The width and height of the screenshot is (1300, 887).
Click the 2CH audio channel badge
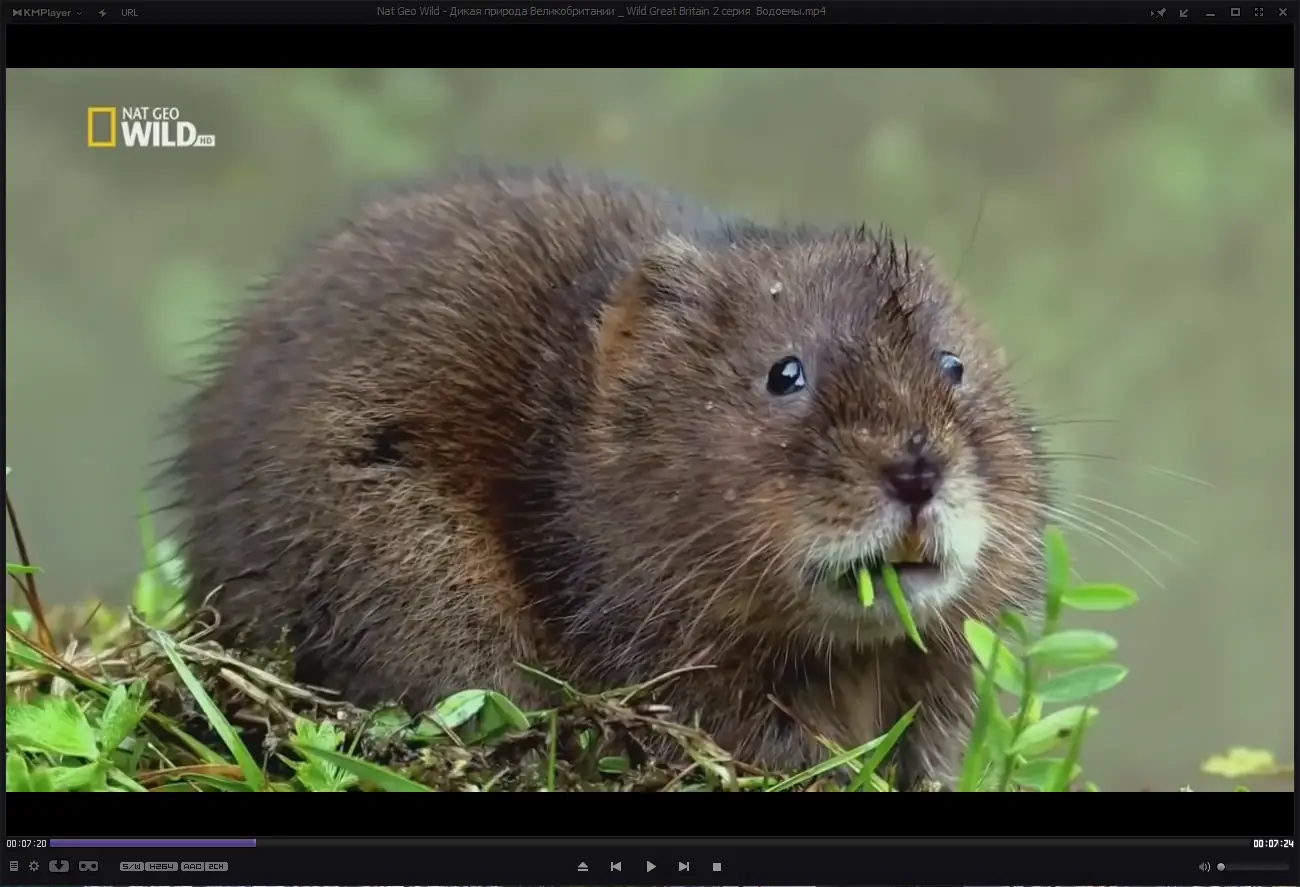click(x=217, y=866)
